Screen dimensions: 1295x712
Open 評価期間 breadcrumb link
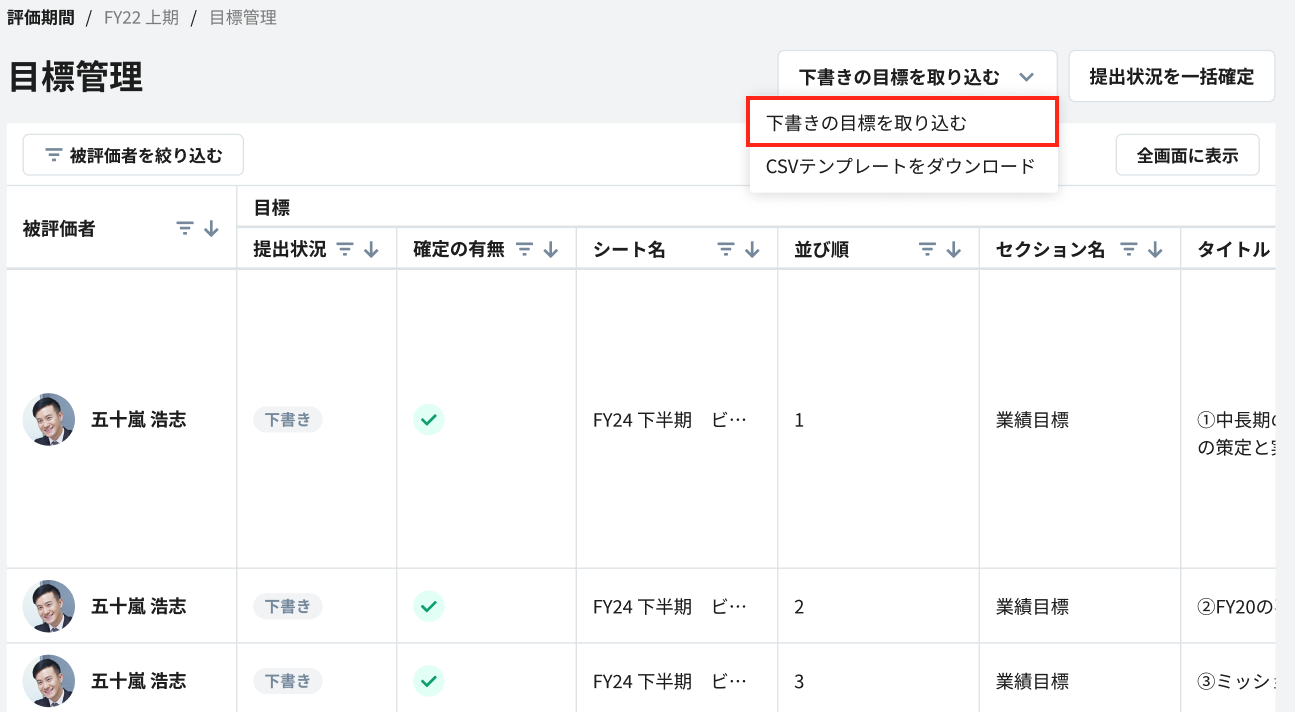[41, 18]
